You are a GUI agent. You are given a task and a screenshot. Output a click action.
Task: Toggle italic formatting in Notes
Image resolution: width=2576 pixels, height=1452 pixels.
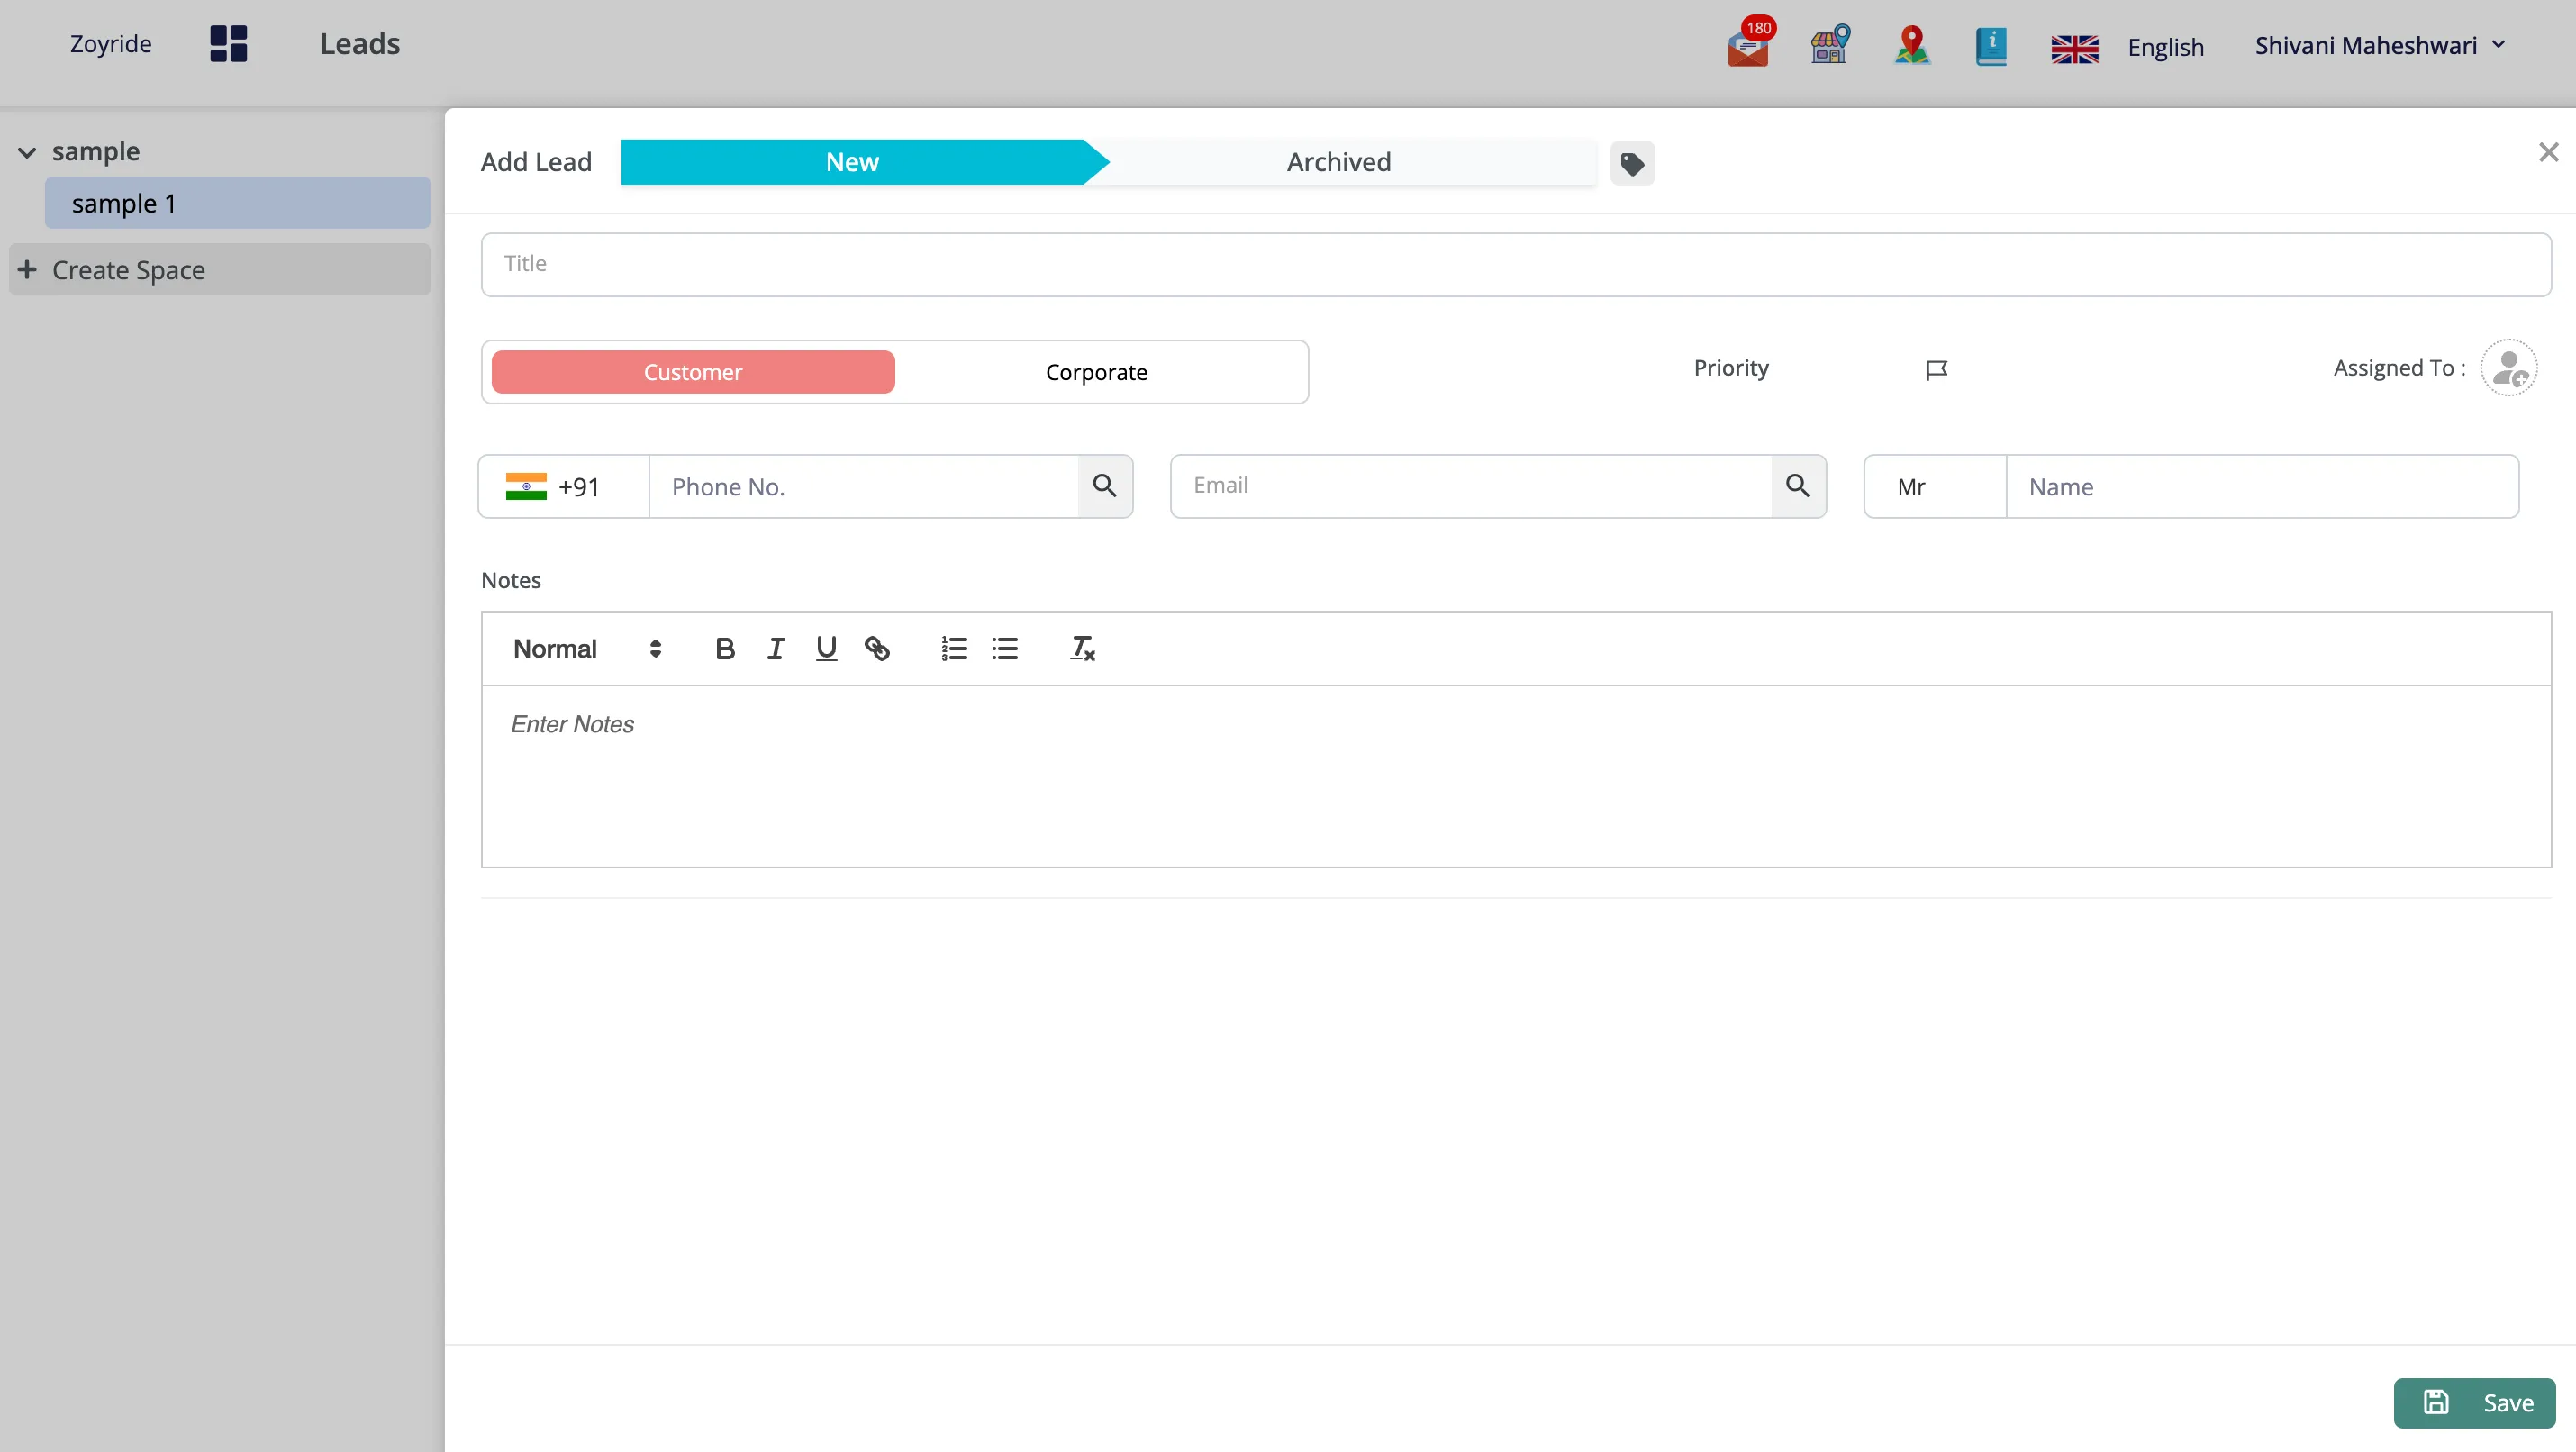[x=775, y=649]
